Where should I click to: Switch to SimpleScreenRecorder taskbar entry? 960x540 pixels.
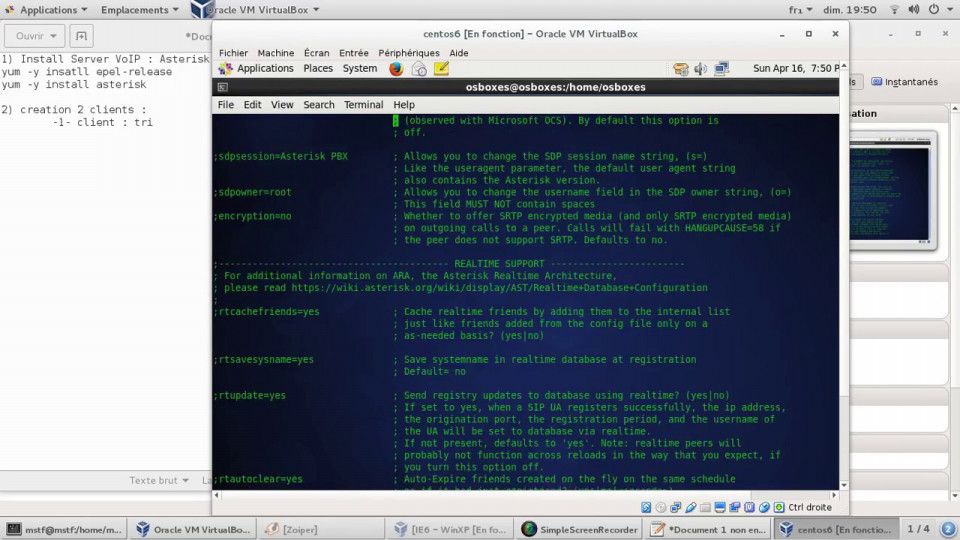click(580, 530)
